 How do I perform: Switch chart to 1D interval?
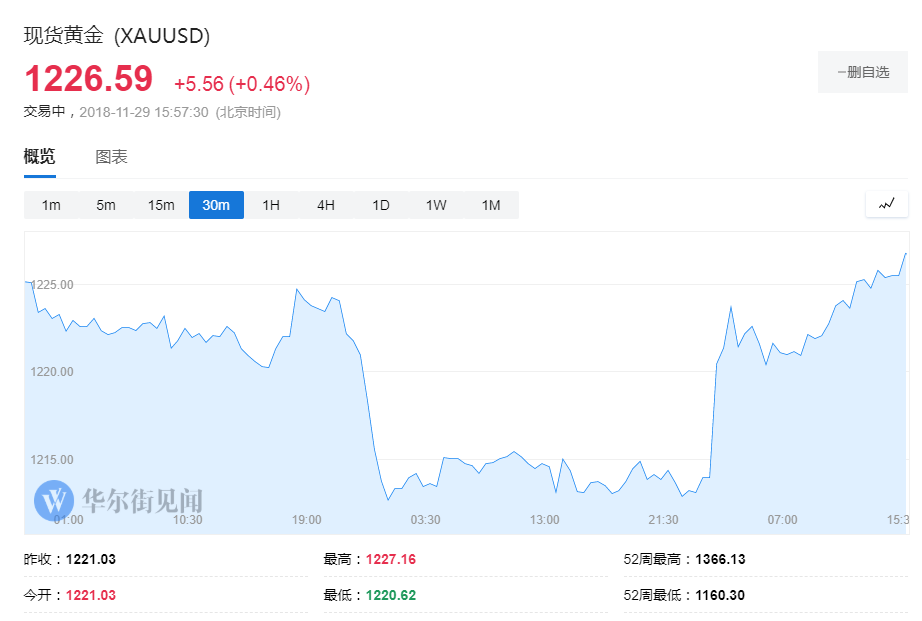381,205
